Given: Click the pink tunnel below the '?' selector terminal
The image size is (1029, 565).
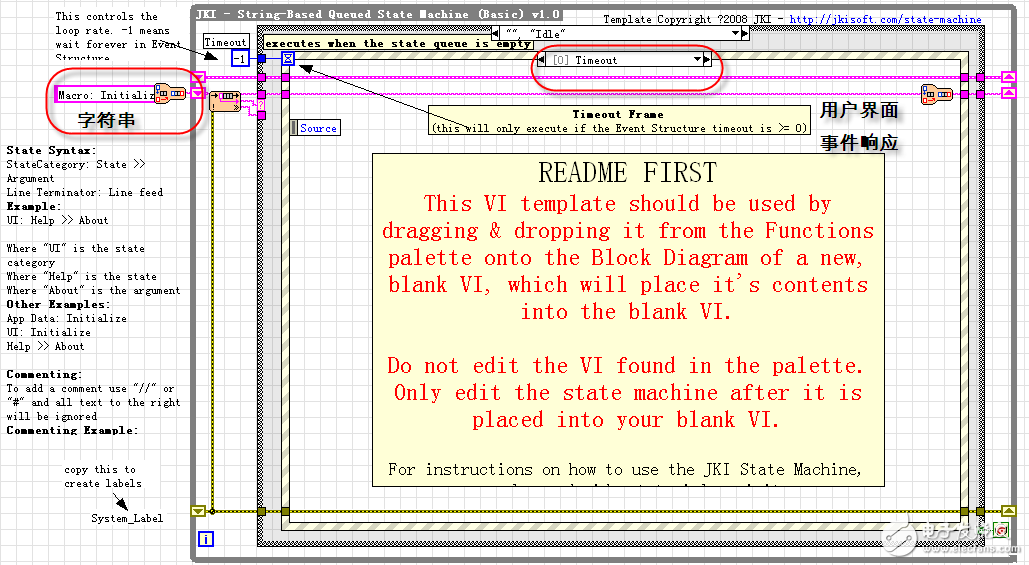Looking at the screenshot, I should 261,115.
